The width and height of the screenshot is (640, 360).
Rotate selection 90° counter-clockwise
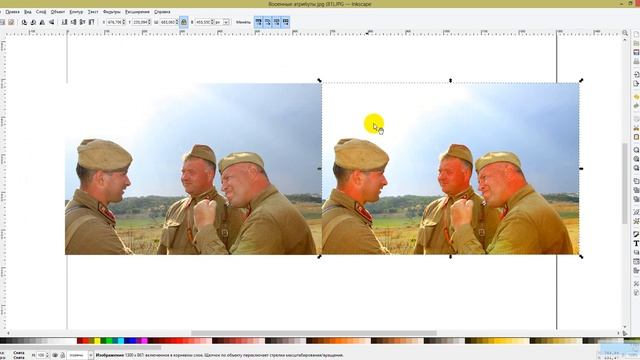24,22
